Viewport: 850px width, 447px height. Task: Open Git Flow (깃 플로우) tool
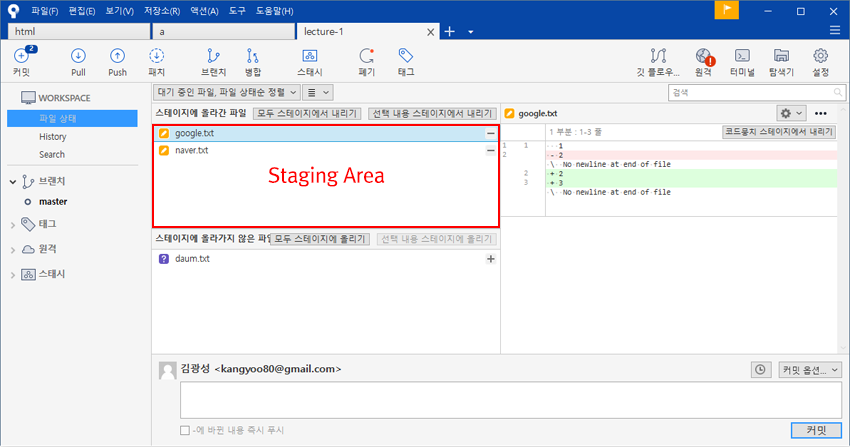pyautogui.click(x=658, y=61)
